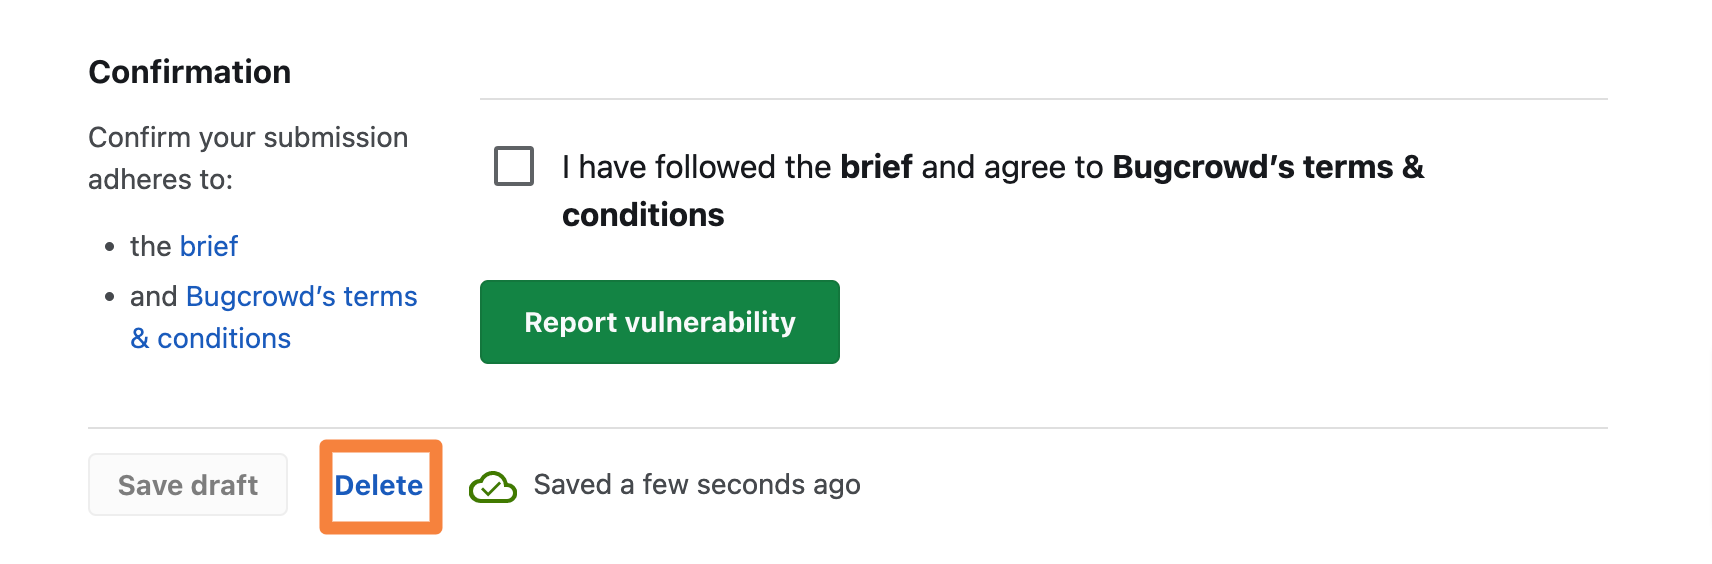Screen dimensions: 1712x564
Task: Click 'and agree to' in the checkbox label
Action: [x=1012, y=166]
